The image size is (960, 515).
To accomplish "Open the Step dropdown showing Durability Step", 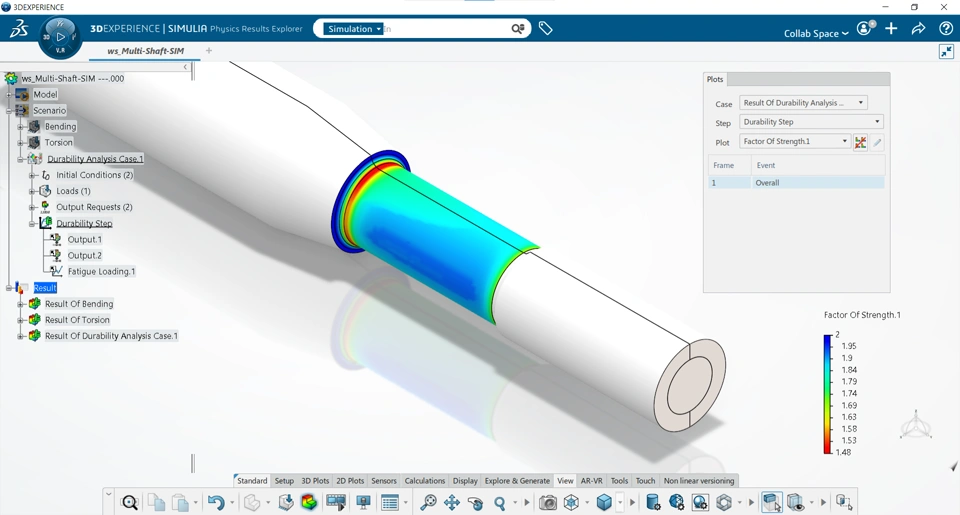I will coord(811,122).
